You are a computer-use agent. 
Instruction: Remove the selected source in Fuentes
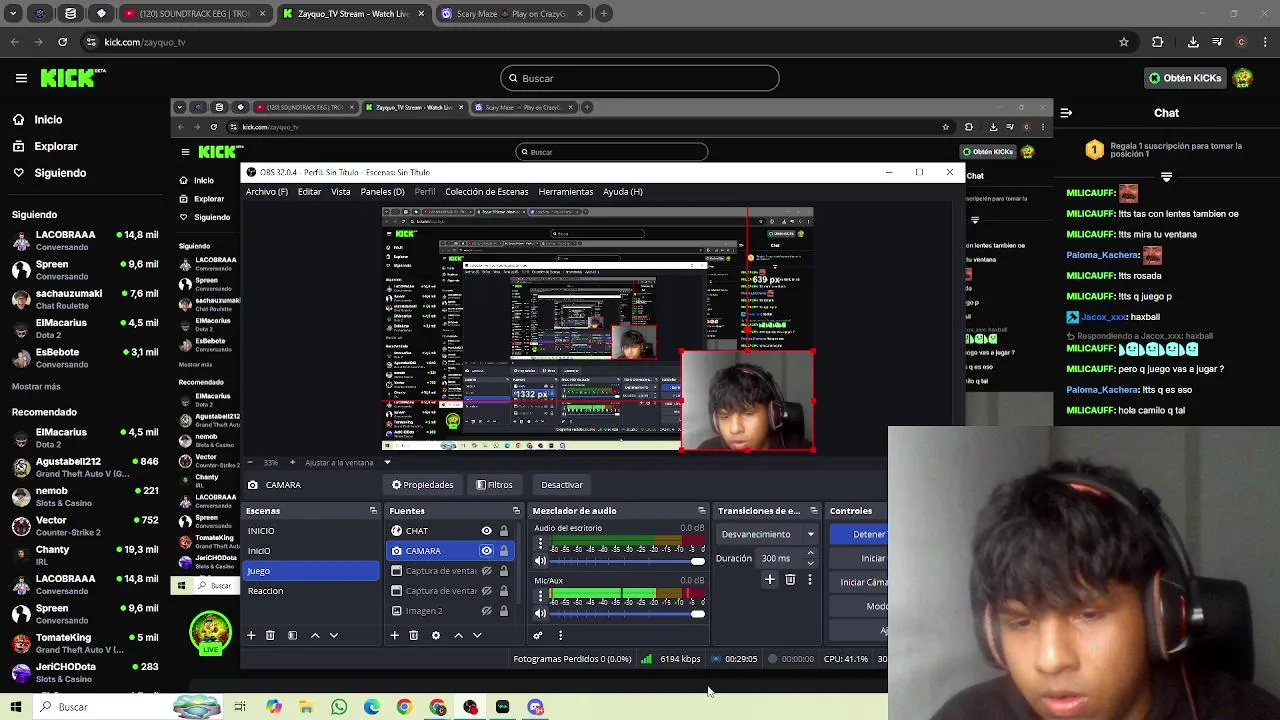pos(413,635)
